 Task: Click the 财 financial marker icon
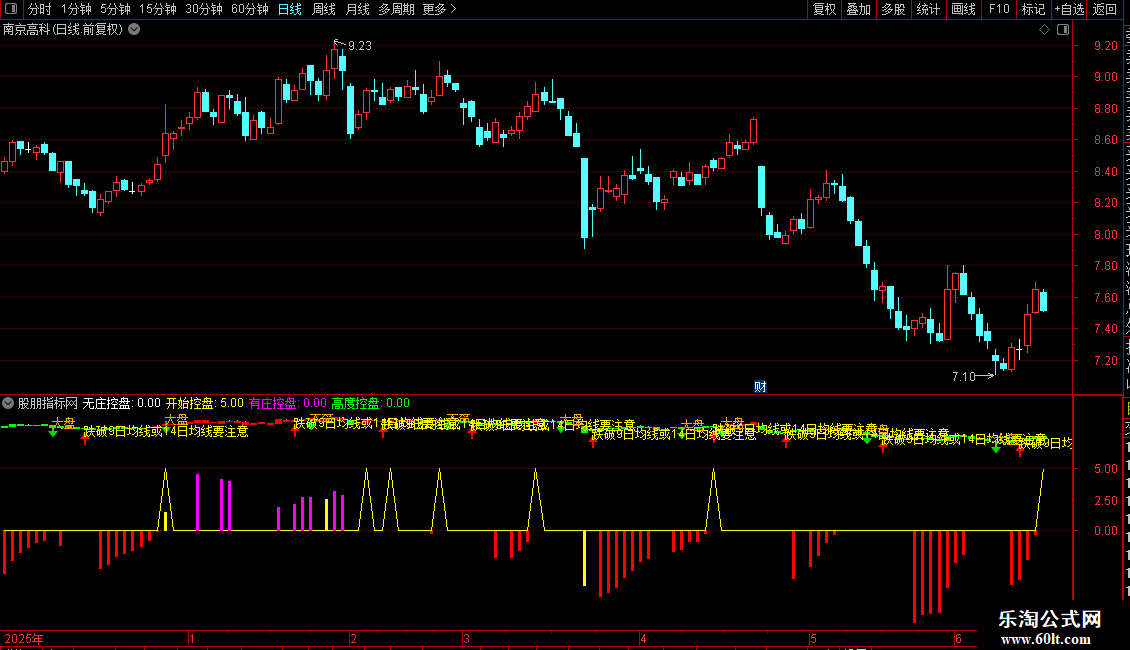tap(760, 387)
